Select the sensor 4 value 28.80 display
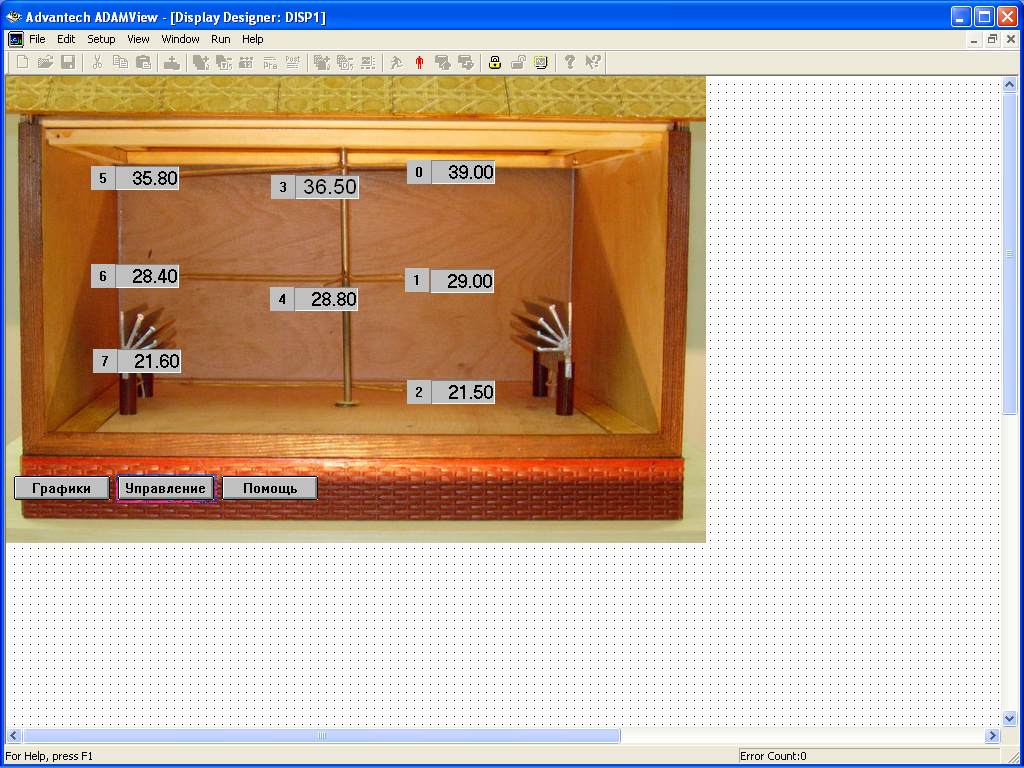Viewport: 1024px width, 768px height. click(x=327, y=299)
